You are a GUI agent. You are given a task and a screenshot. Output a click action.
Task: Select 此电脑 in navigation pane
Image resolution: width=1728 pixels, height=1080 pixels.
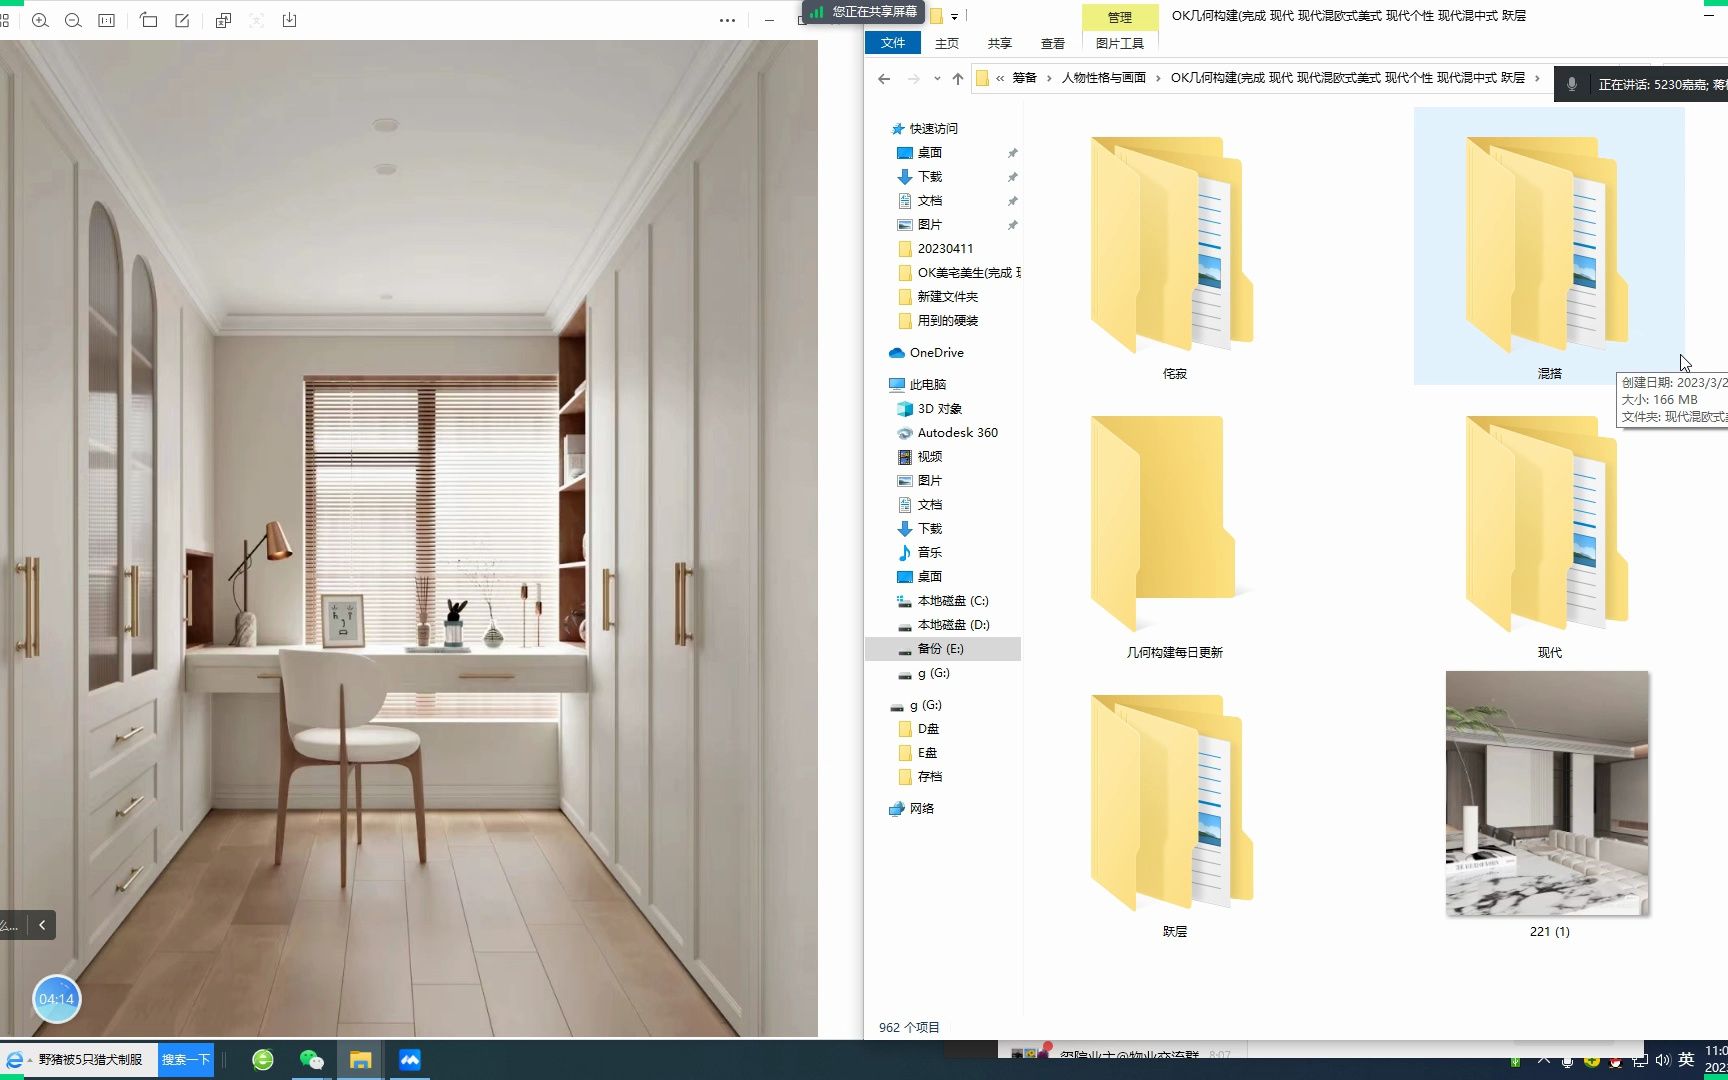(x=927, y=385)
